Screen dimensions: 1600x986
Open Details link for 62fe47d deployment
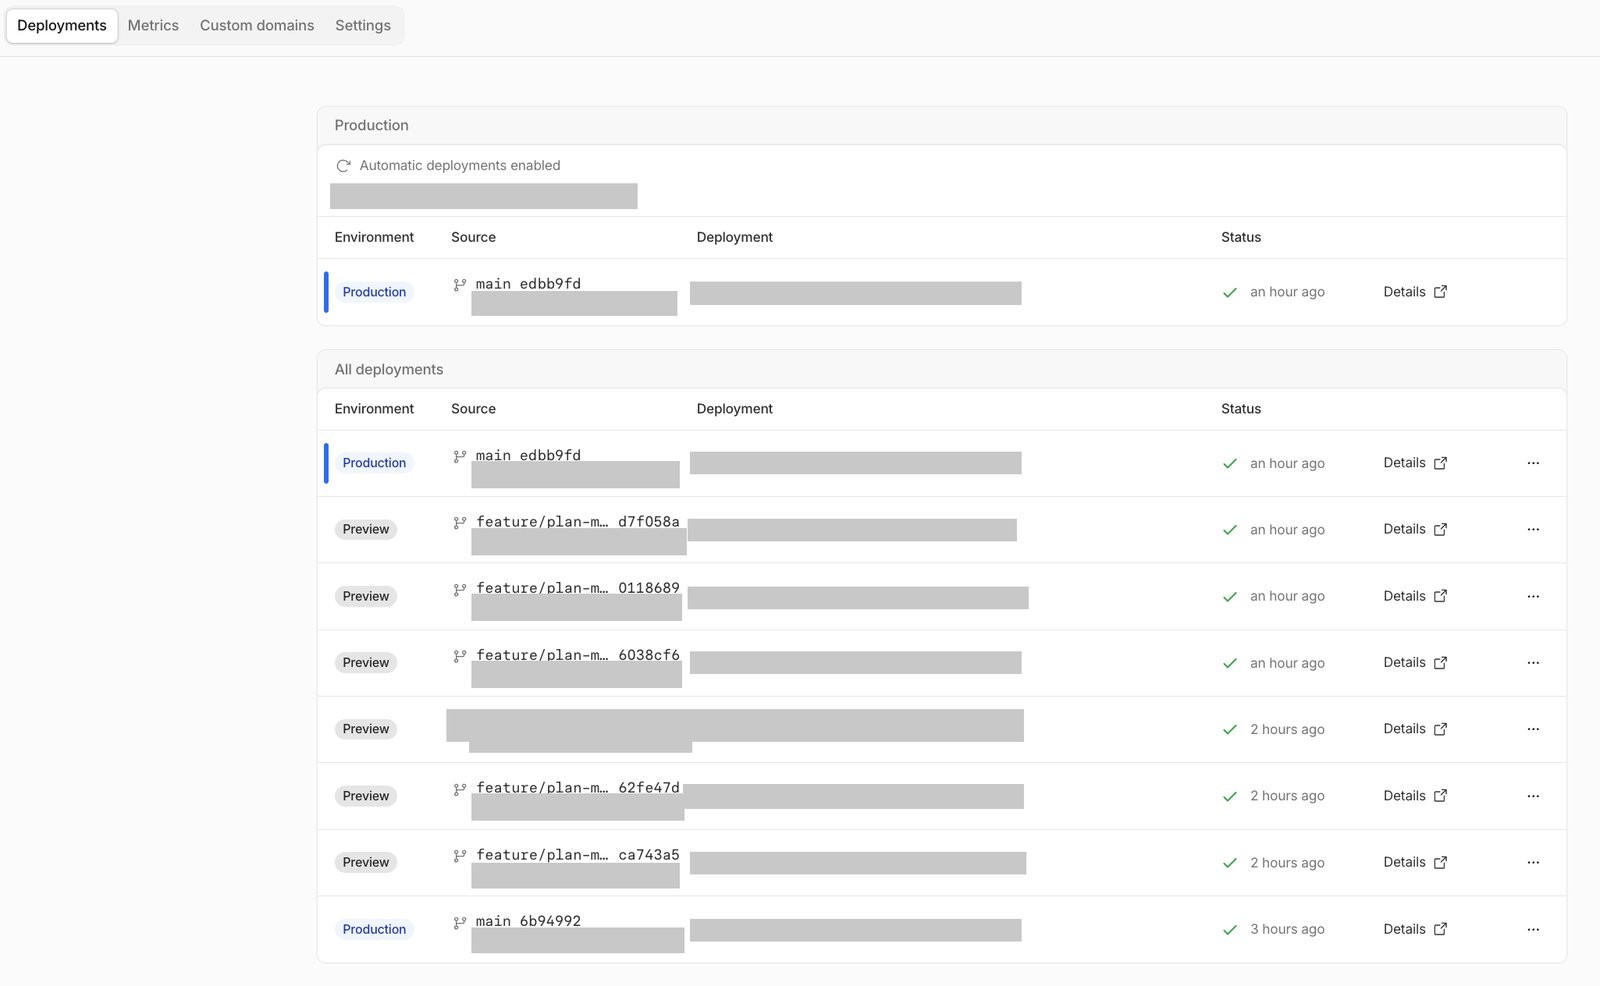pos(1415,796)
